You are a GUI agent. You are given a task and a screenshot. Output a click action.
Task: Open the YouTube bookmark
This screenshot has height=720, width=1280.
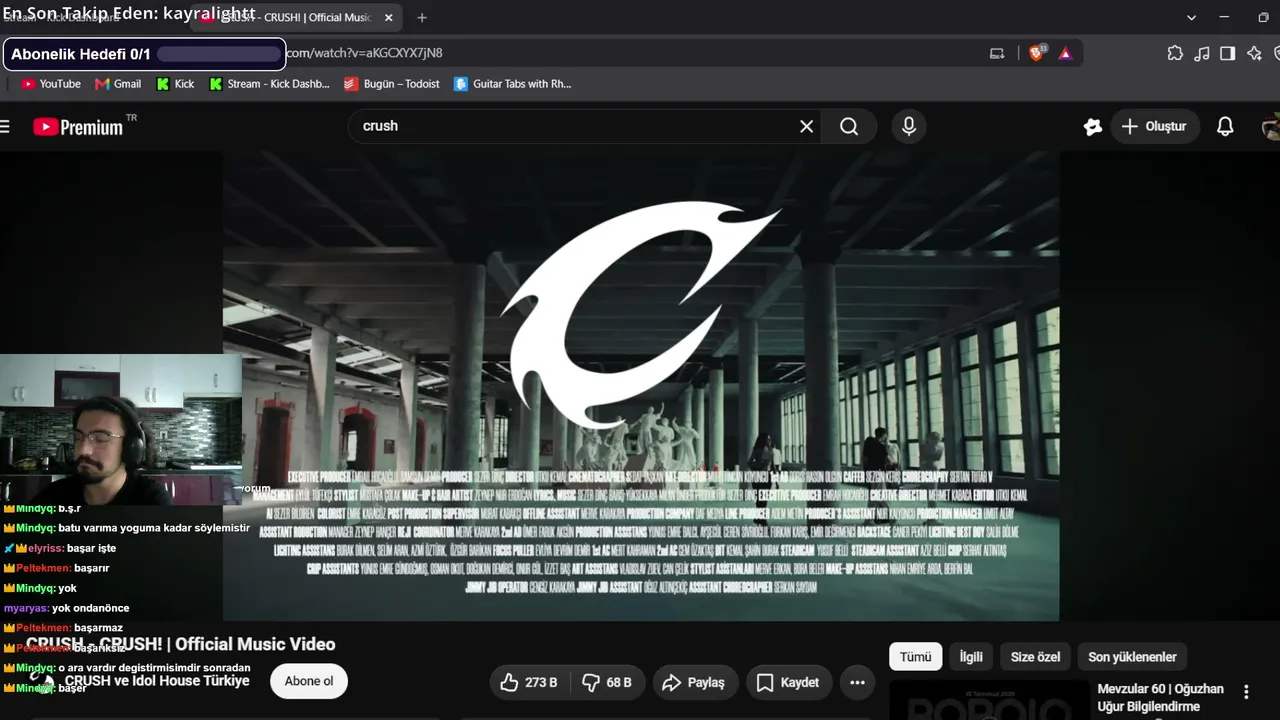pos(51,84)
